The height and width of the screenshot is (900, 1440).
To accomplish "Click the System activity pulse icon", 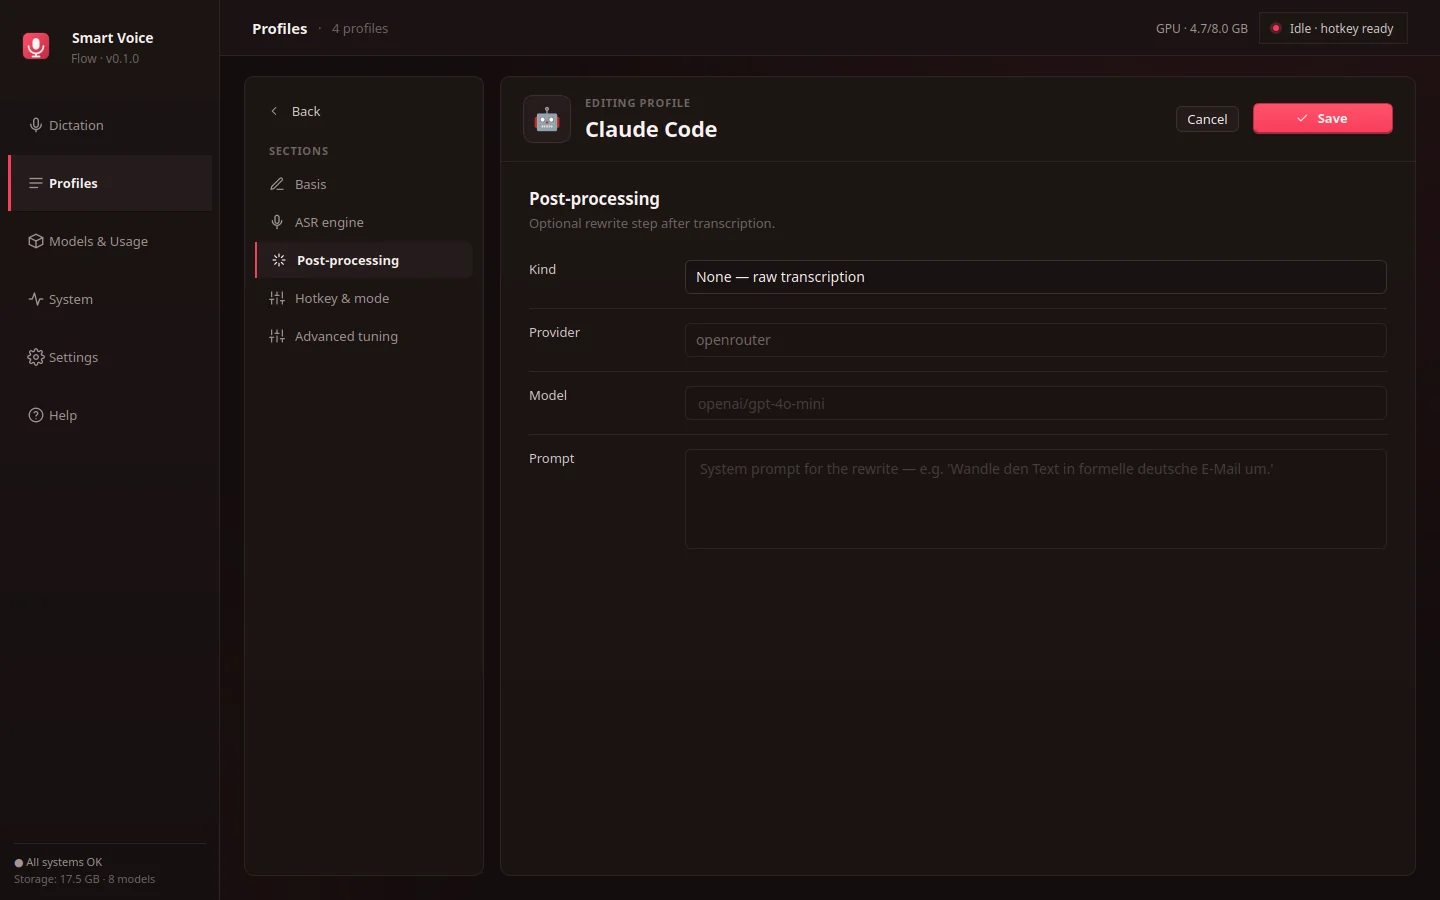I will (36, 299).
